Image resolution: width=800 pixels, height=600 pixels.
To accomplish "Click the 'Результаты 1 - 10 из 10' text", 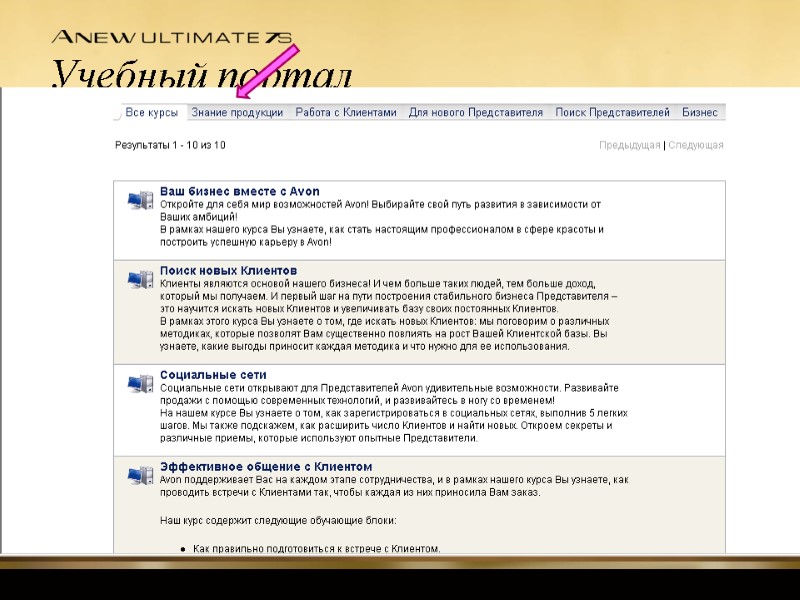I will [x=170, y=145].
